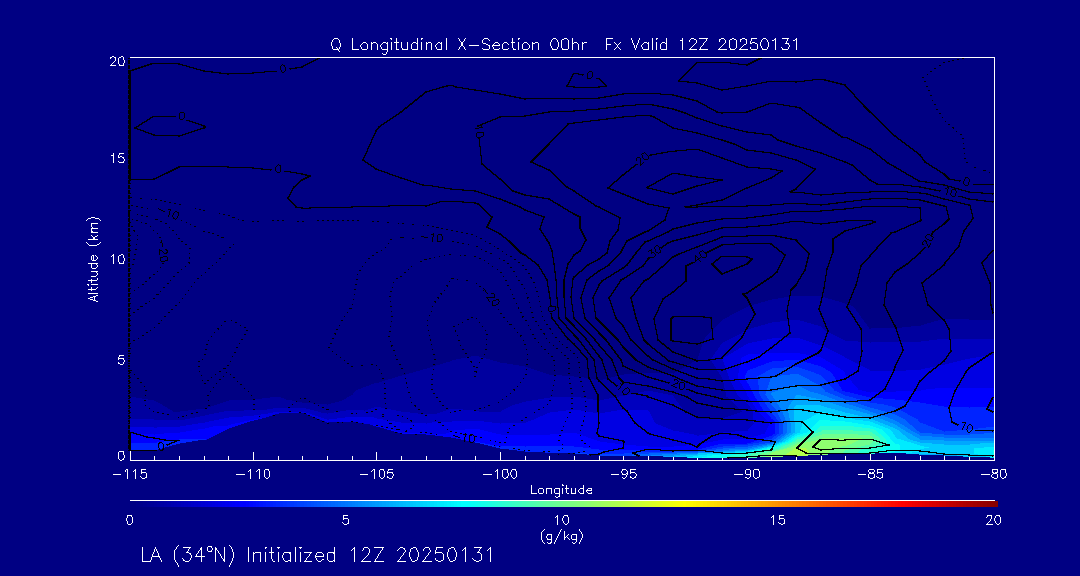The image size is (1080, 576).
Task: Click the -90 longitude tick label
Action: pos(747,475)
